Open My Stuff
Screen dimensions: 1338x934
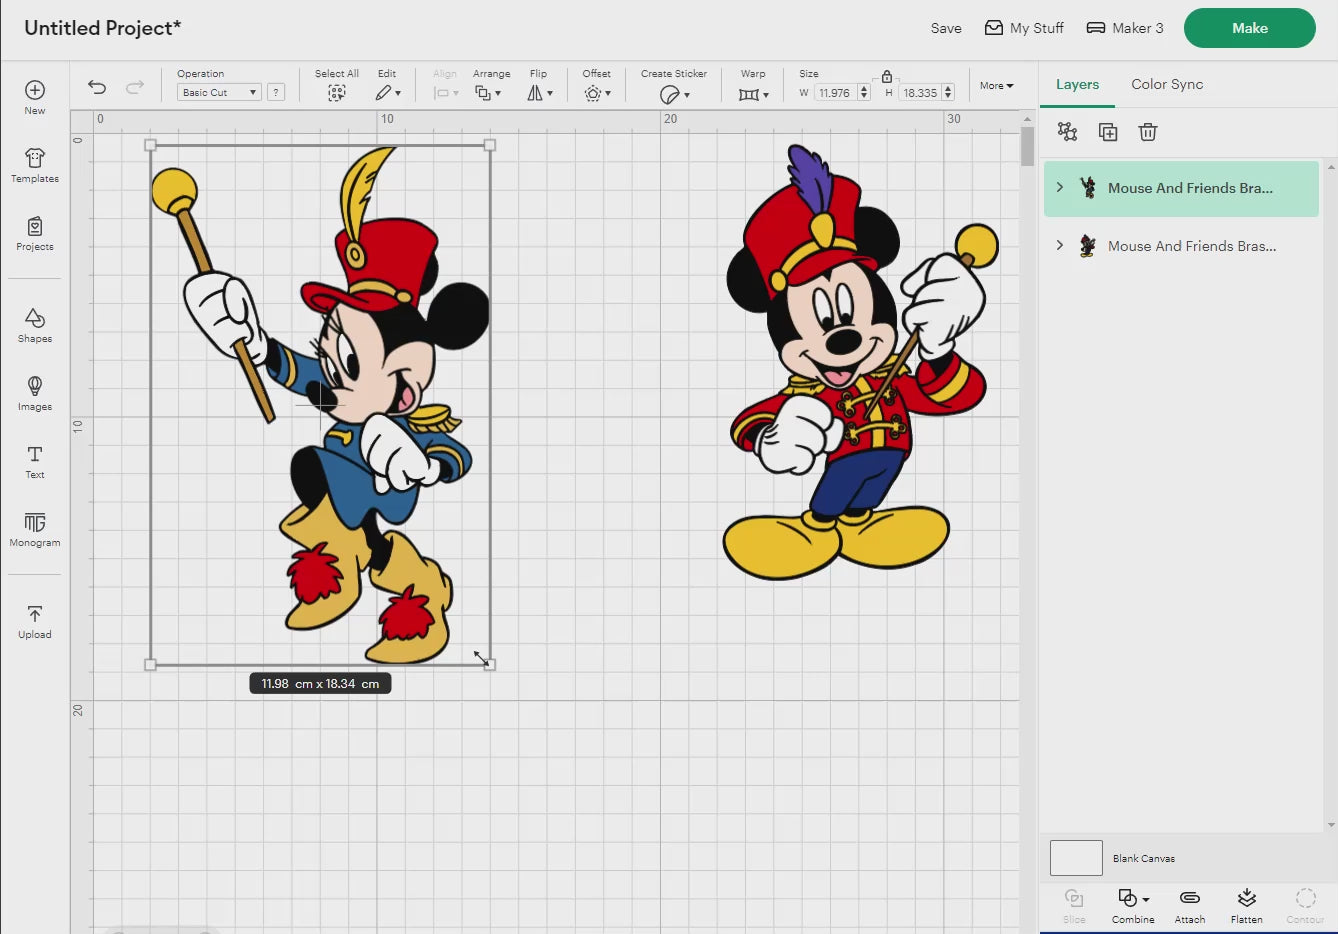point(1024,28)
